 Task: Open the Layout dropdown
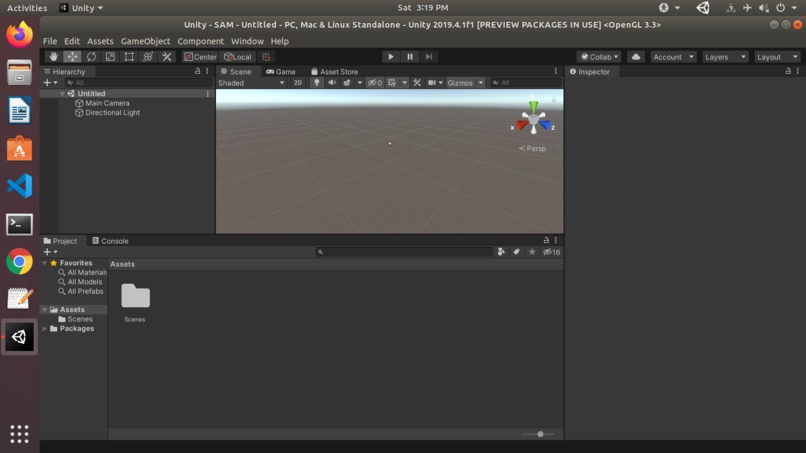coord(777,57)
